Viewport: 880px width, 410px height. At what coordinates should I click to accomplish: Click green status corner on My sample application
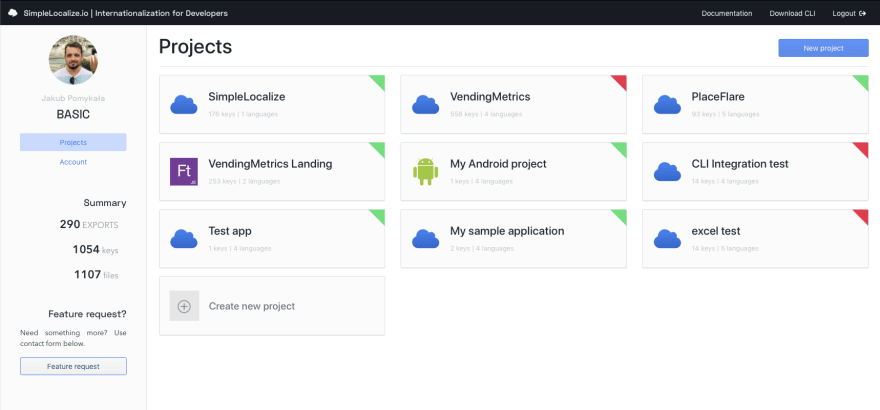[621, 215]
